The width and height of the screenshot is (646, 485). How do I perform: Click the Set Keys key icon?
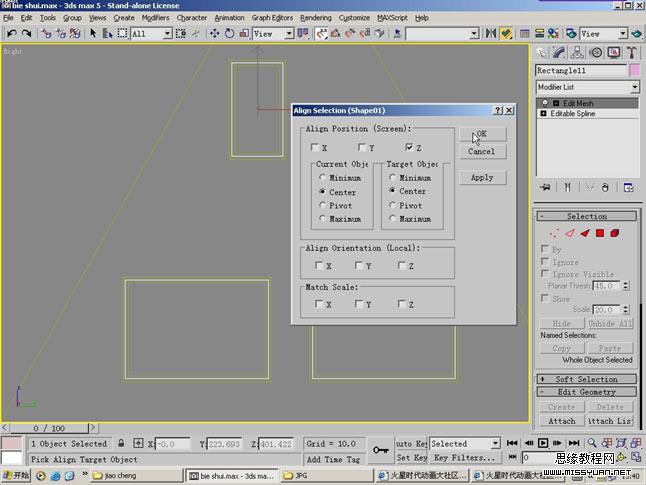coord(381,450)
